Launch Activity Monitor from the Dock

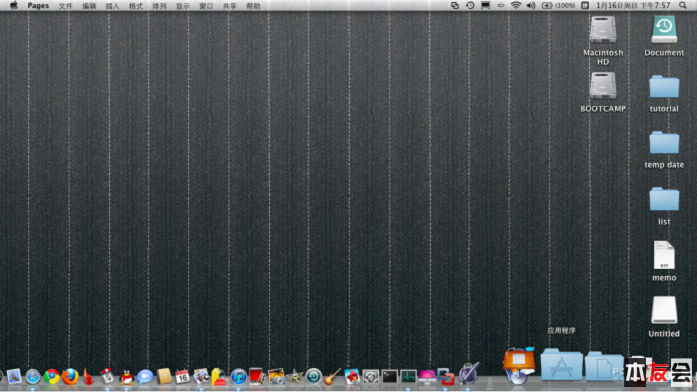(408, 377)
